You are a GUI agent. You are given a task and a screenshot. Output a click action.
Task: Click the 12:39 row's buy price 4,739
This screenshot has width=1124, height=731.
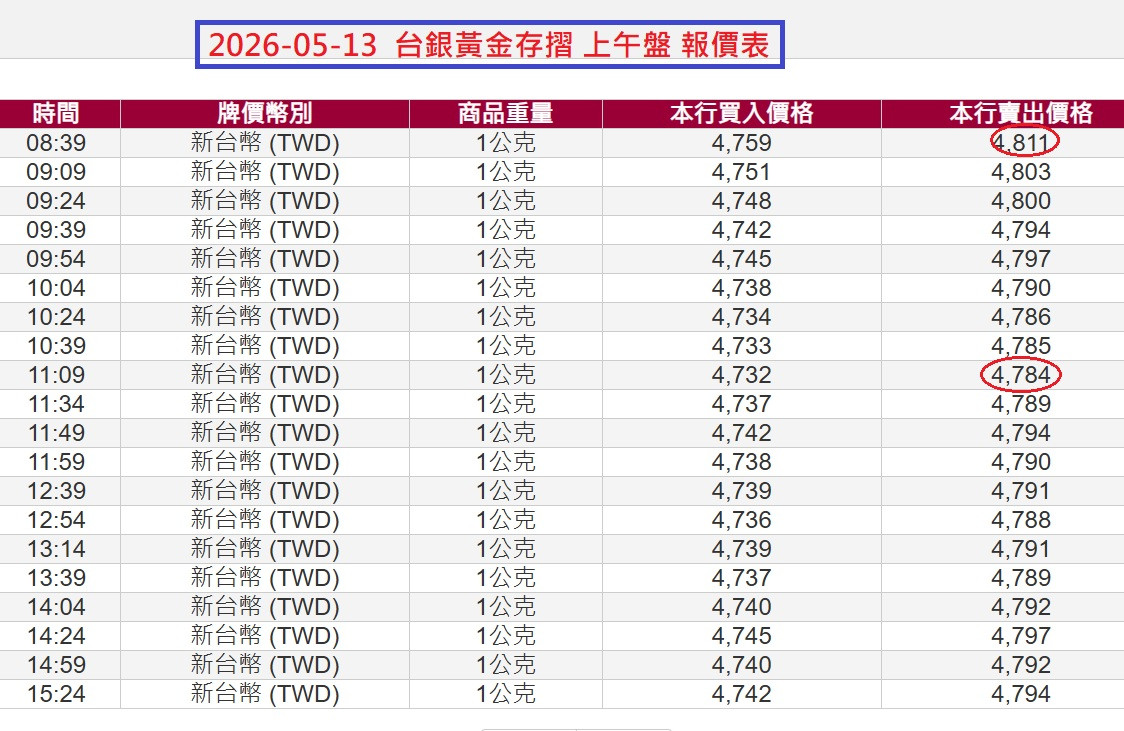coord(741,491)
